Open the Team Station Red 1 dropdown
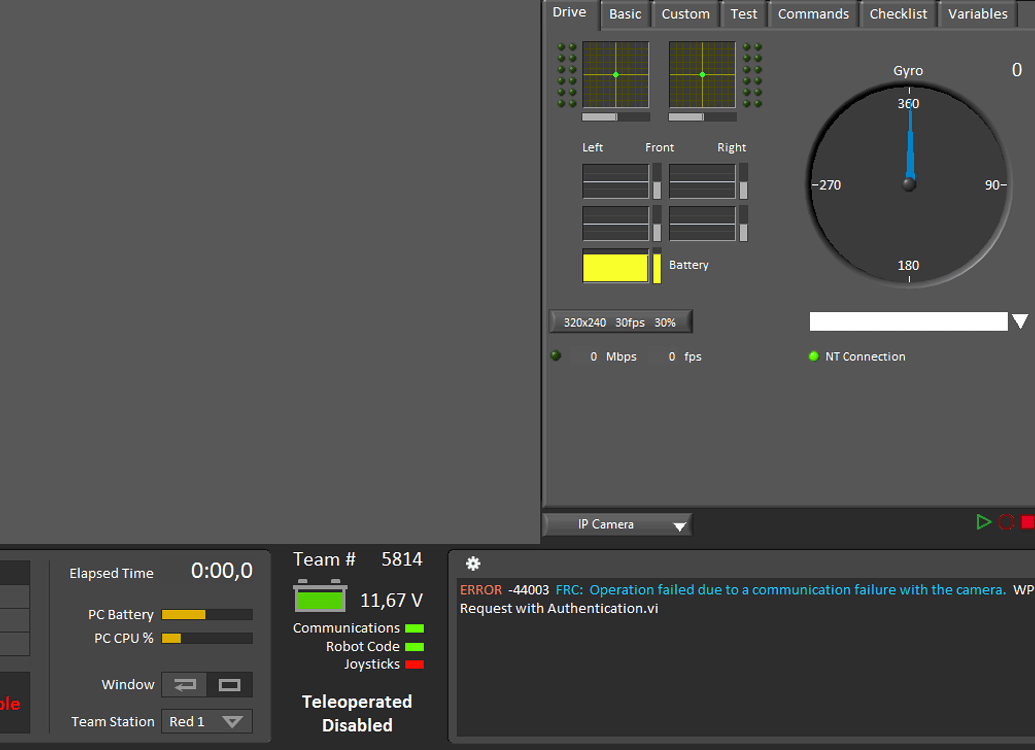 (207, 722)
